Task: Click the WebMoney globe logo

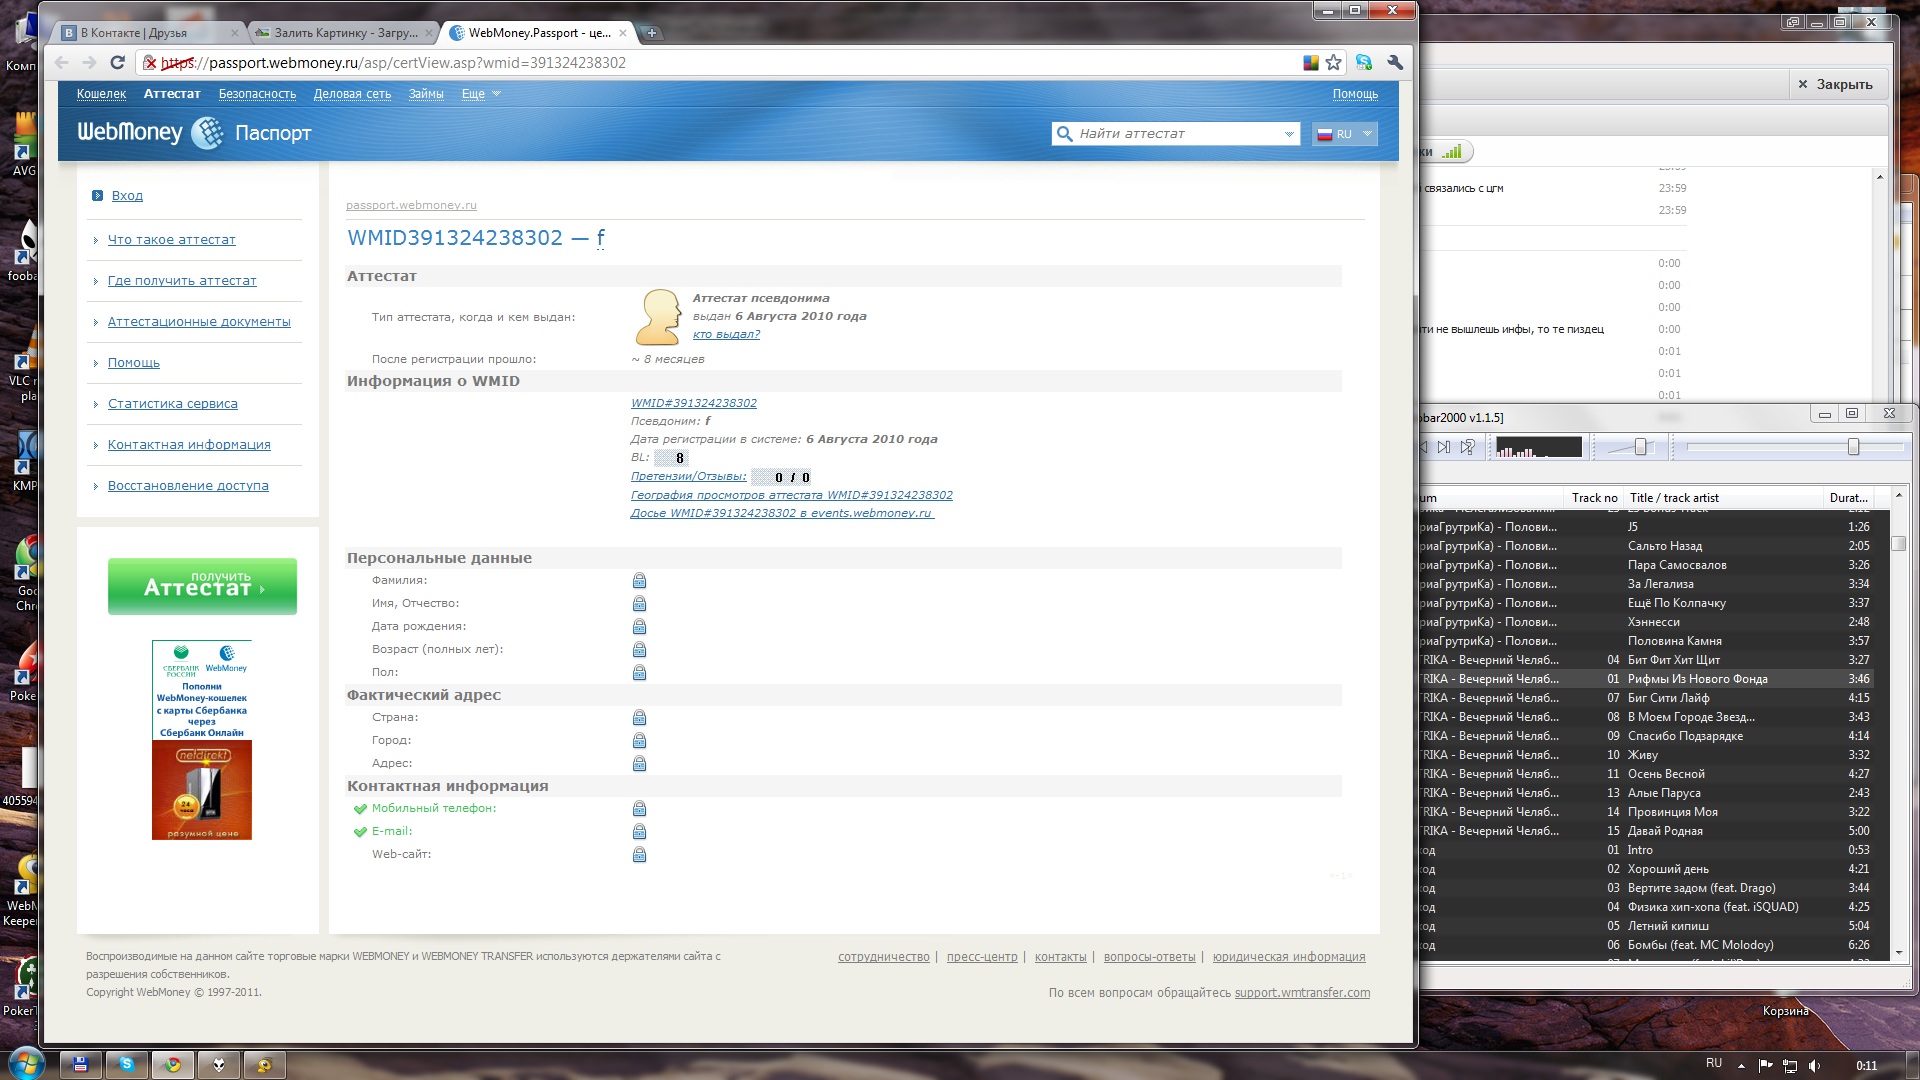Action: tap(207, 133)
